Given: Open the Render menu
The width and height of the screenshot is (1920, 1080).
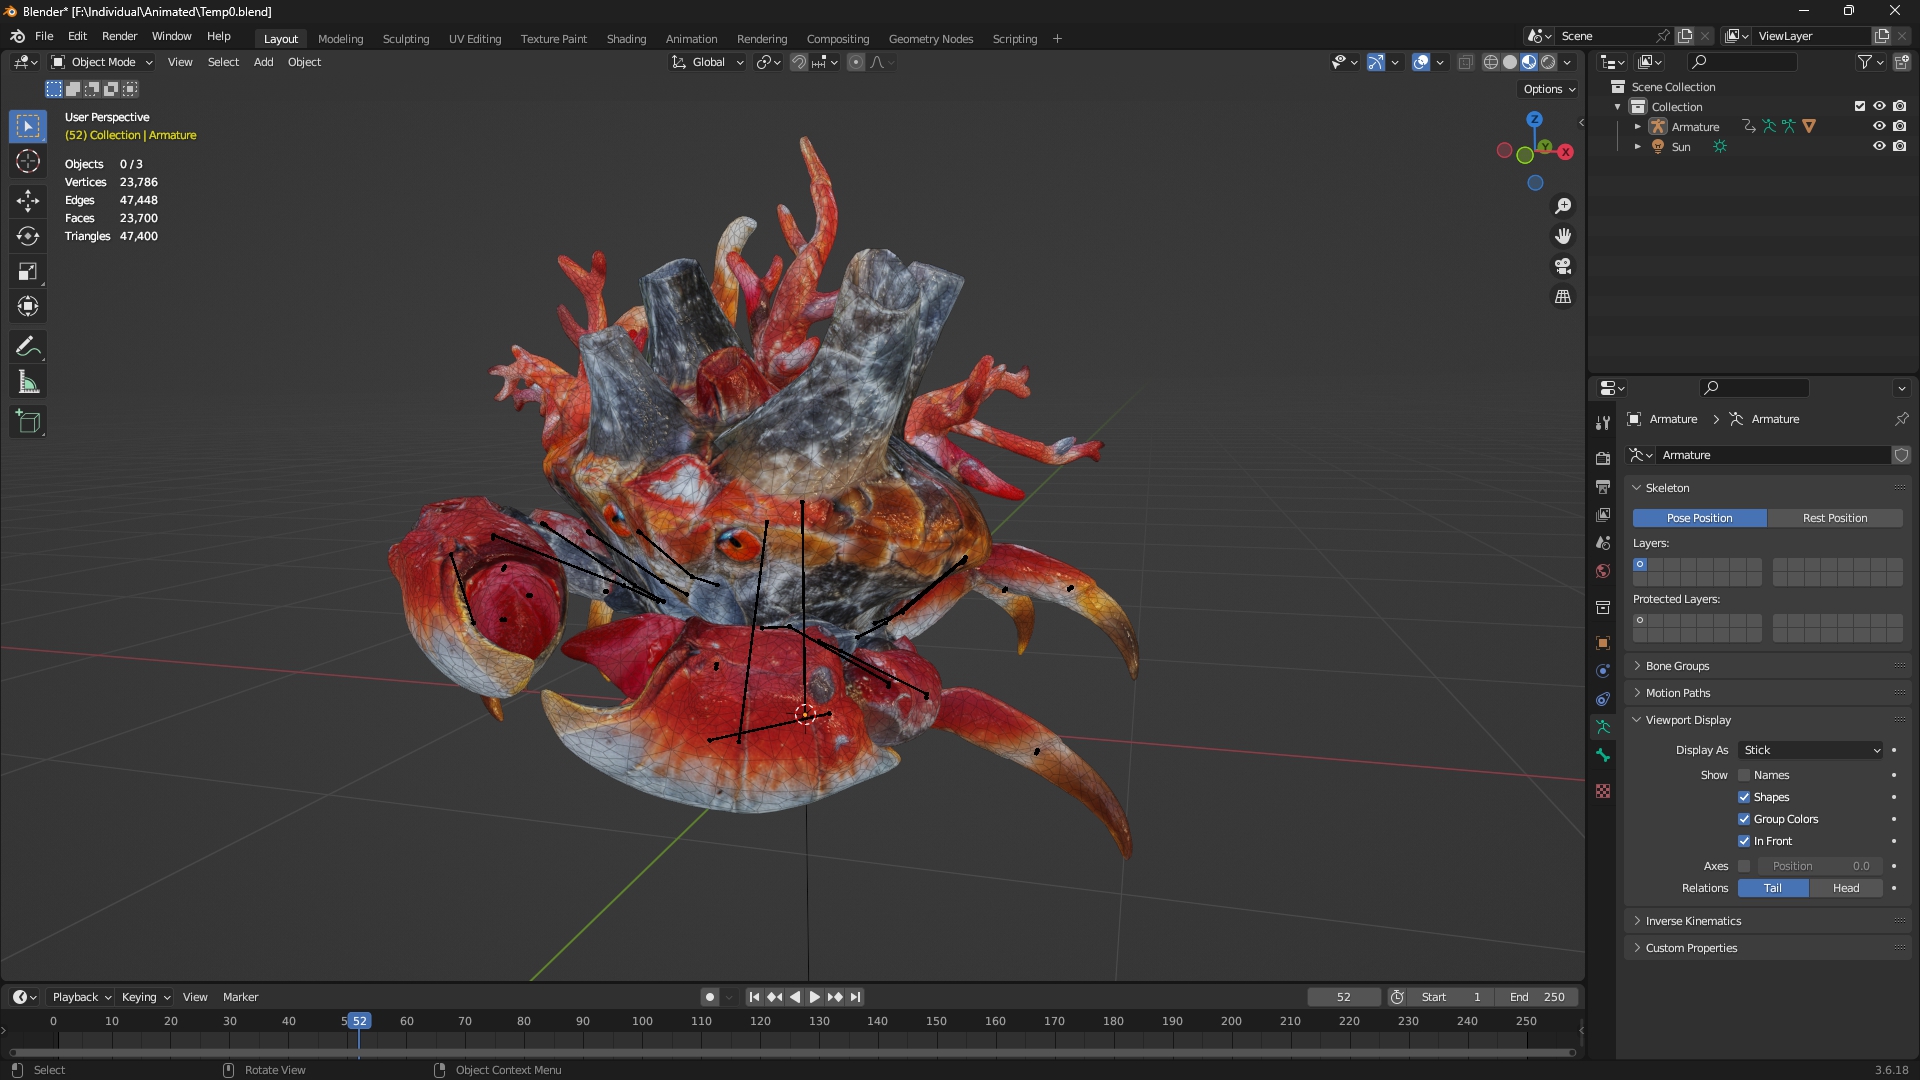Looking at the screenshot, I should pyautogui.click(x=119, y=36).
